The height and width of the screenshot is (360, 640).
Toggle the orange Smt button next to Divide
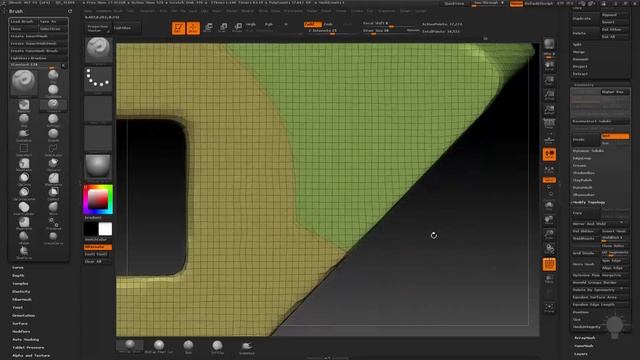pos(615,136)
